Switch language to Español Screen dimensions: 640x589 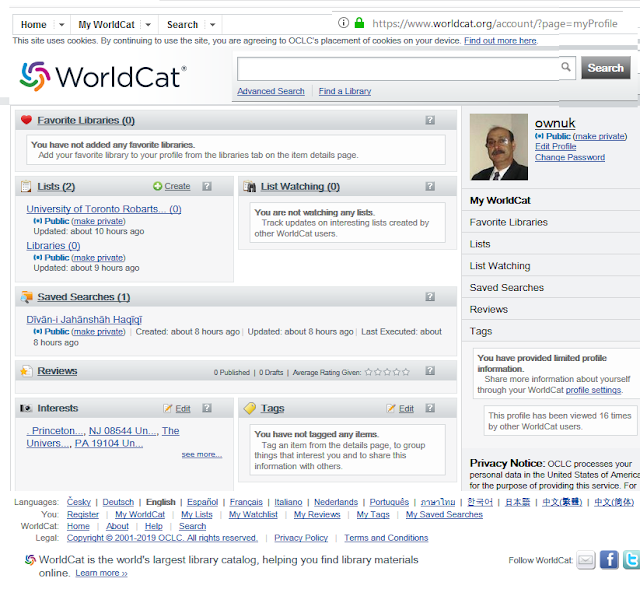click(202, 502)
